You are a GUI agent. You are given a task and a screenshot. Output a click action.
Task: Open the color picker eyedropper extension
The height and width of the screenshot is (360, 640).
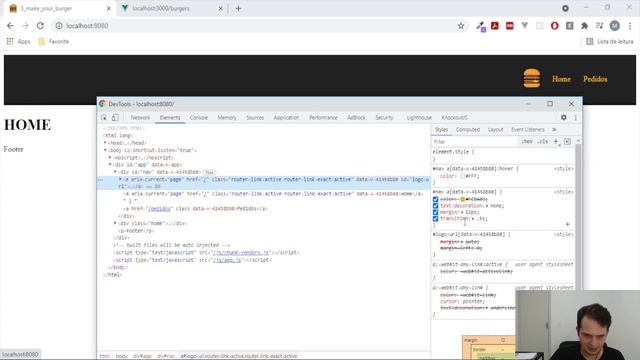tap(480, 26)
